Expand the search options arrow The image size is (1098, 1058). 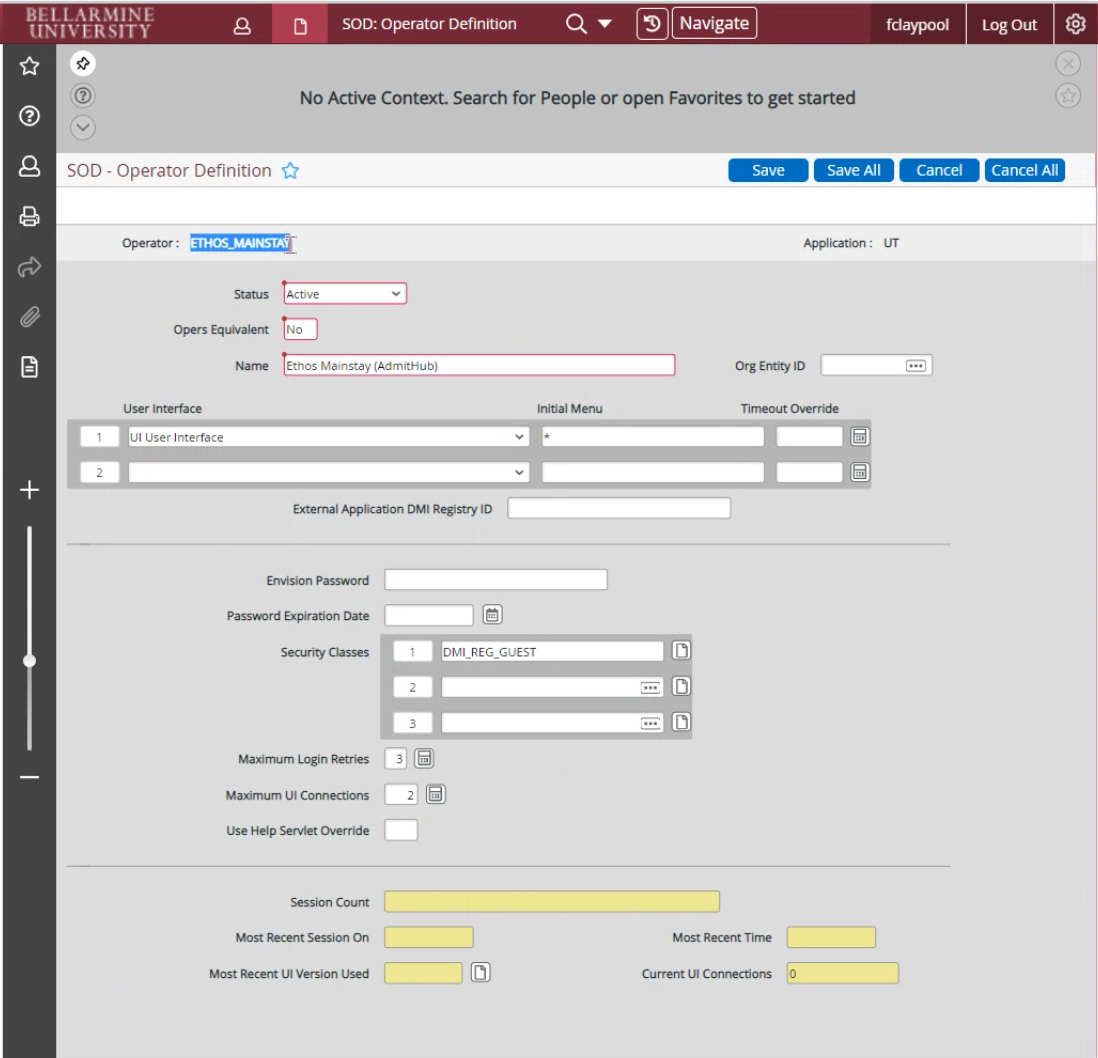click(x=605, y=24)
